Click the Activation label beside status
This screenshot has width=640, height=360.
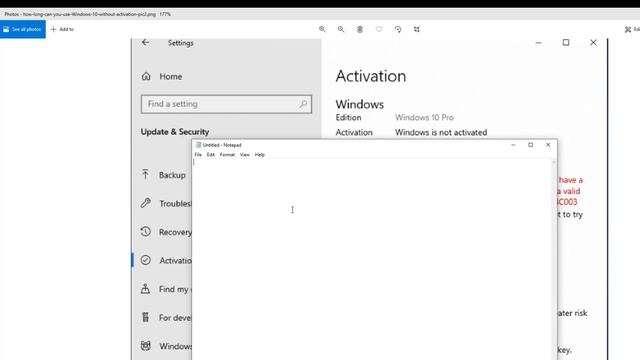pos(354,132)
